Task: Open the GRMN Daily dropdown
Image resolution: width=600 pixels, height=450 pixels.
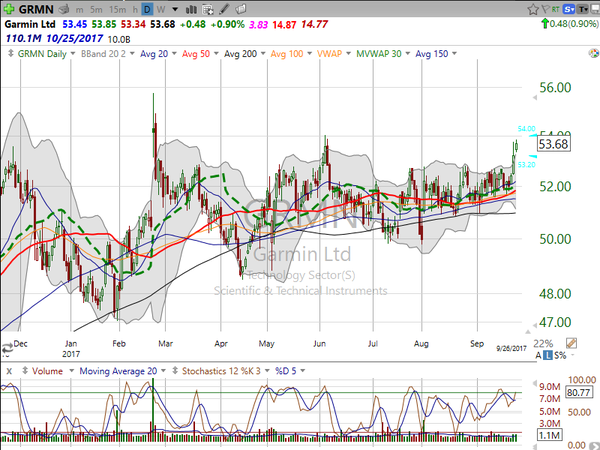Action: tap(73, 54)
